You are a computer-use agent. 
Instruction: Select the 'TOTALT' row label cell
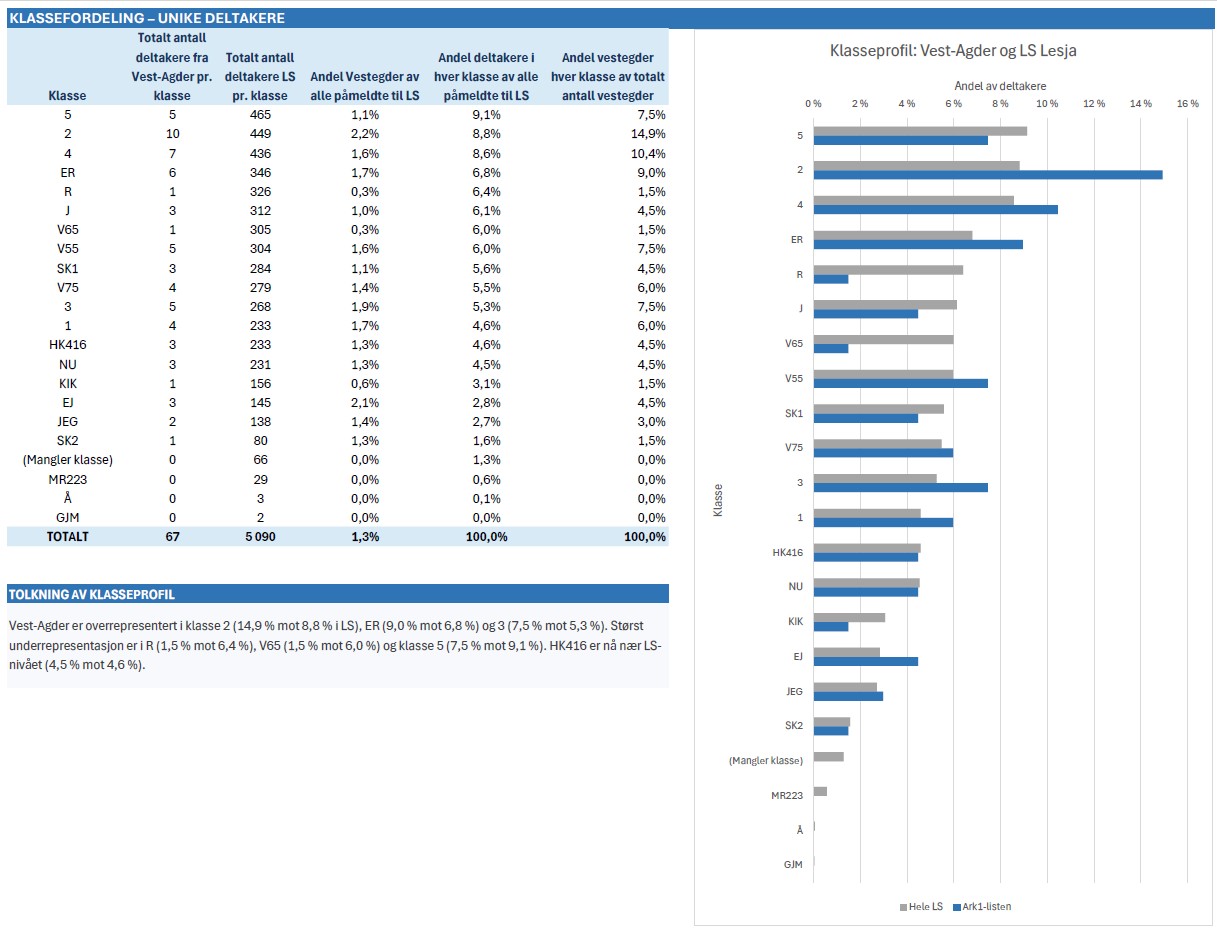tap(67, 537)
